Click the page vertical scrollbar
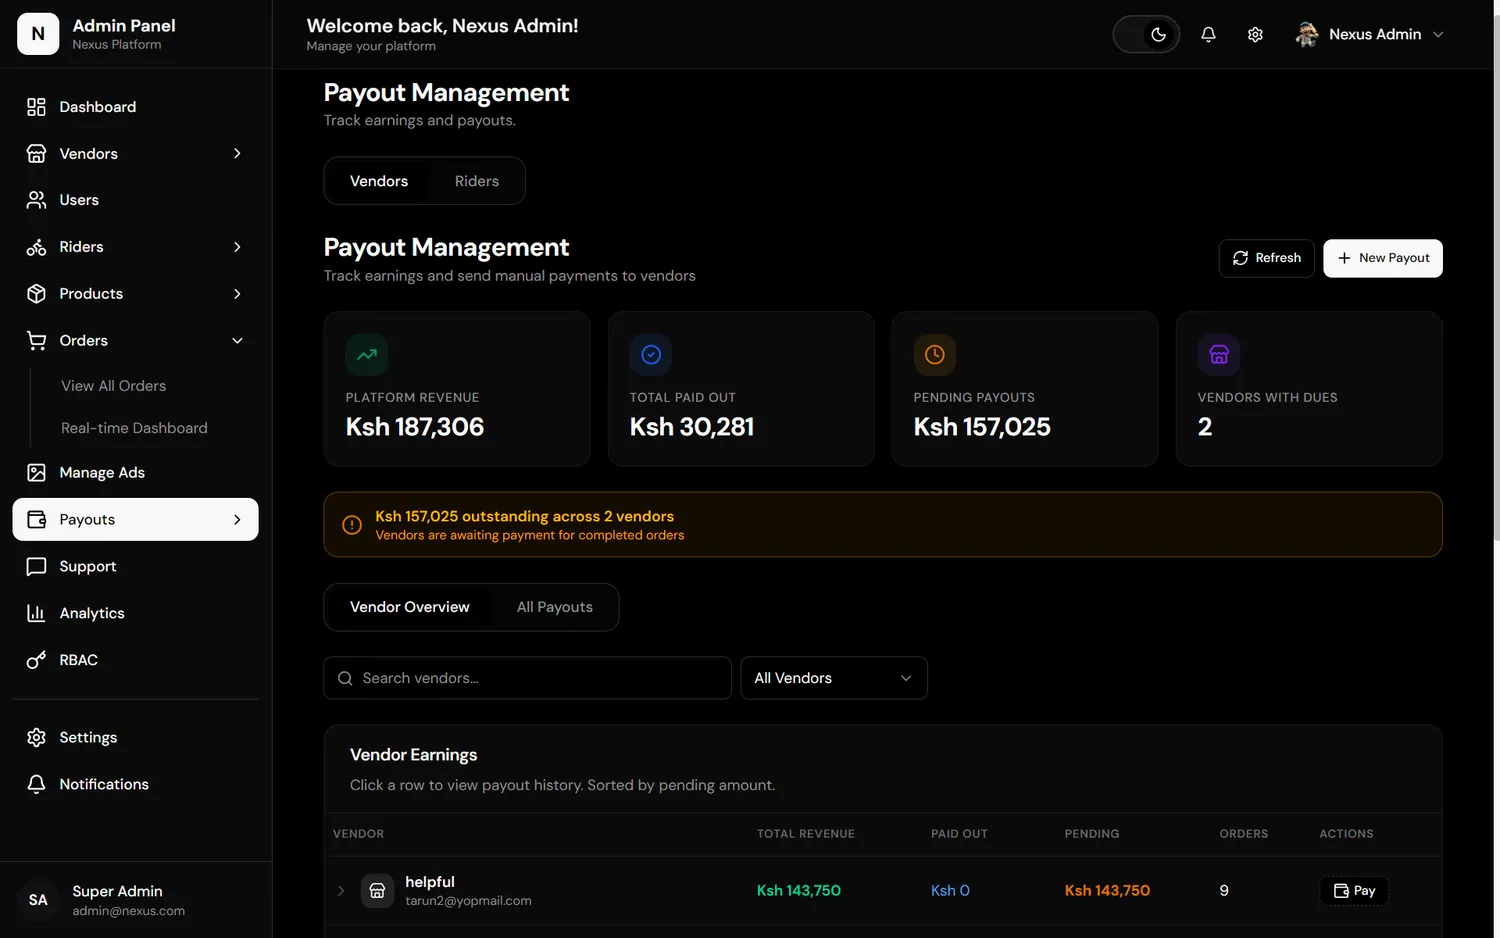This screenshot has width=1500, height=938. (x=1496, y=280)
